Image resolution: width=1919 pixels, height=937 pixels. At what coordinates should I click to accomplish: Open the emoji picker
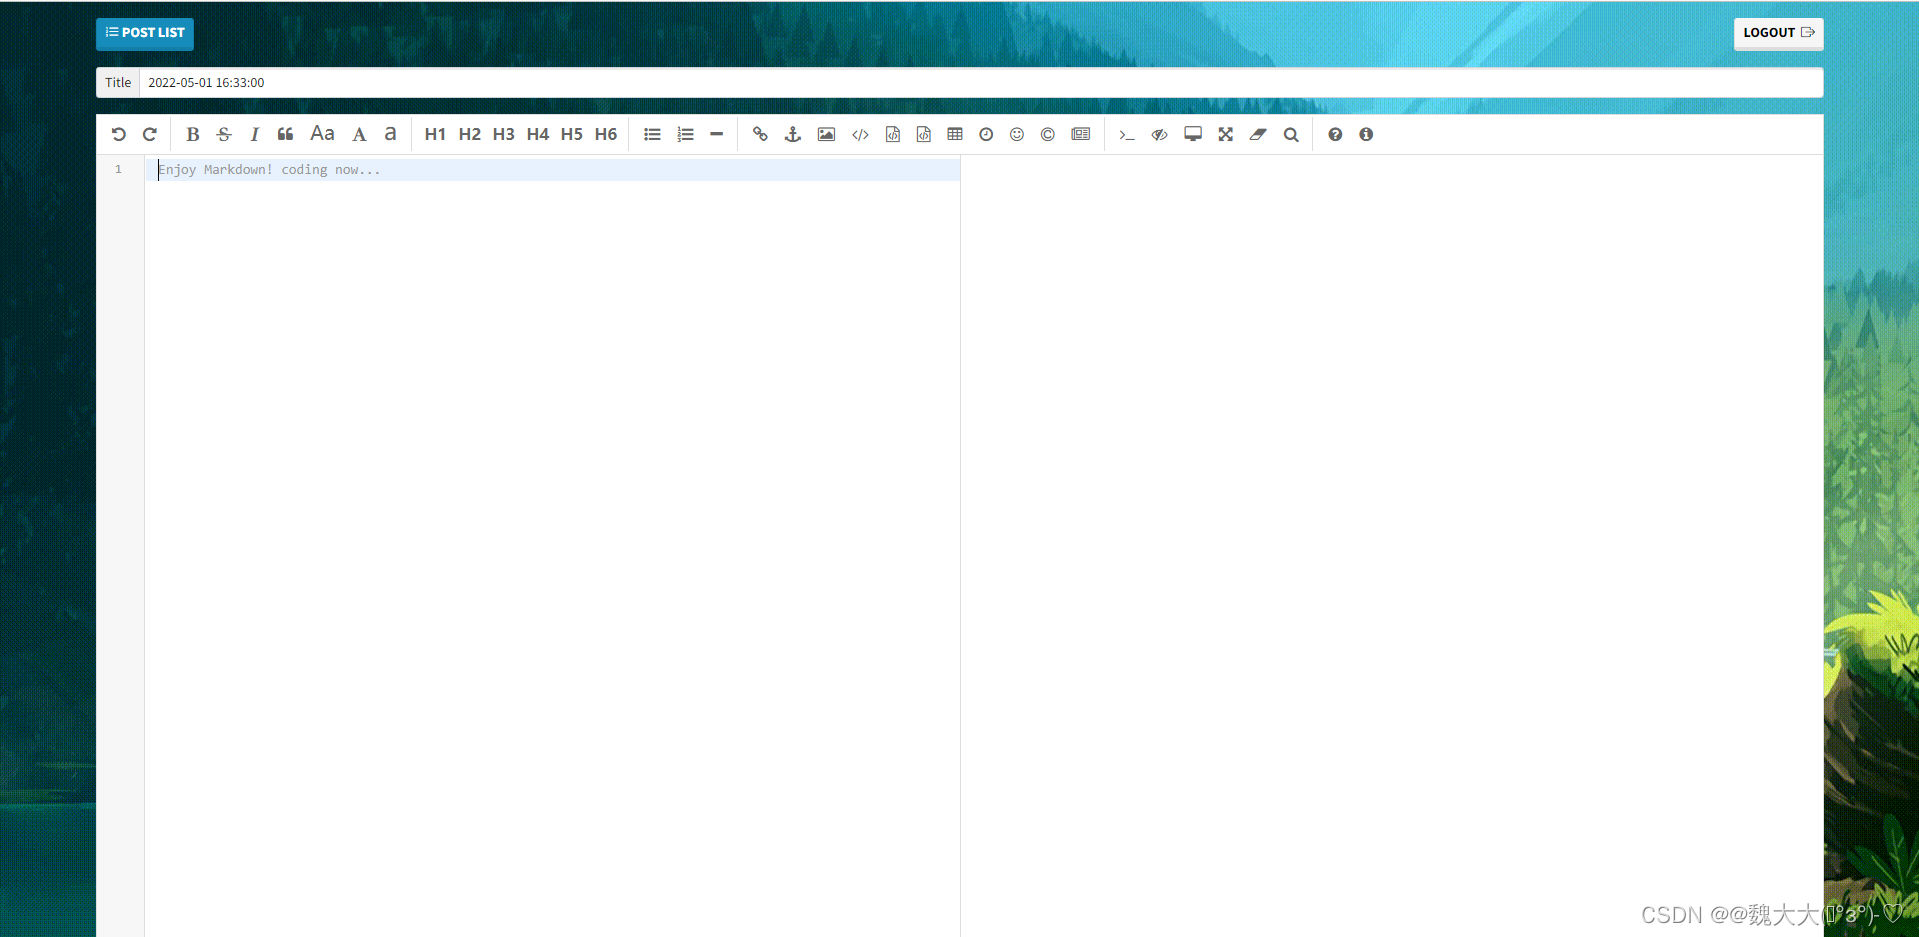pos(1017,134)
